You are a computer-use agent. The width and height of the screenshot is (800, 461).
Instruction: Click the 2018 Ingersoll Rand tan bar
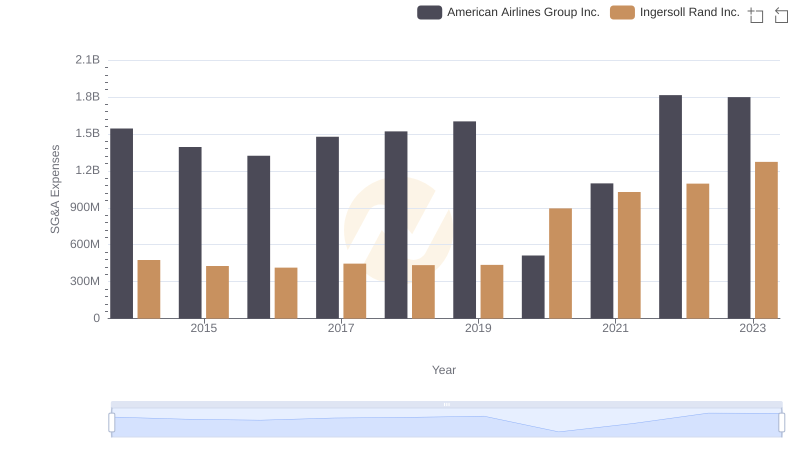423,292
